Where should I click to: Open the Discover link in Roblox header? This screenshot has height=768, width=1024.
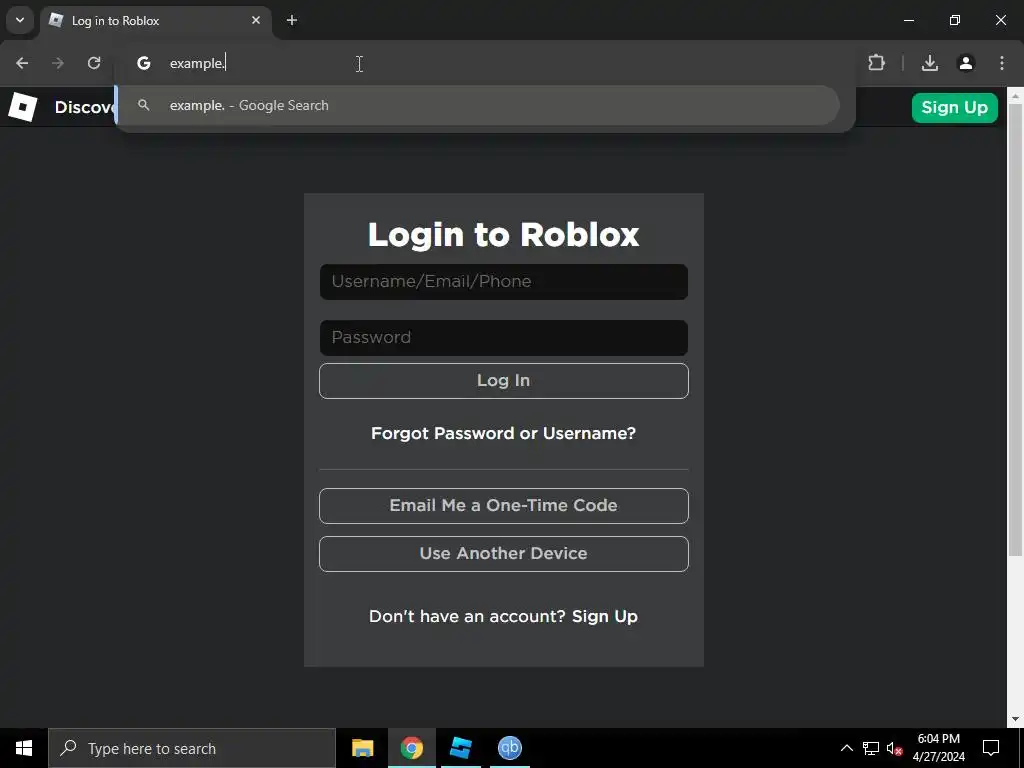tap(85, 107)
